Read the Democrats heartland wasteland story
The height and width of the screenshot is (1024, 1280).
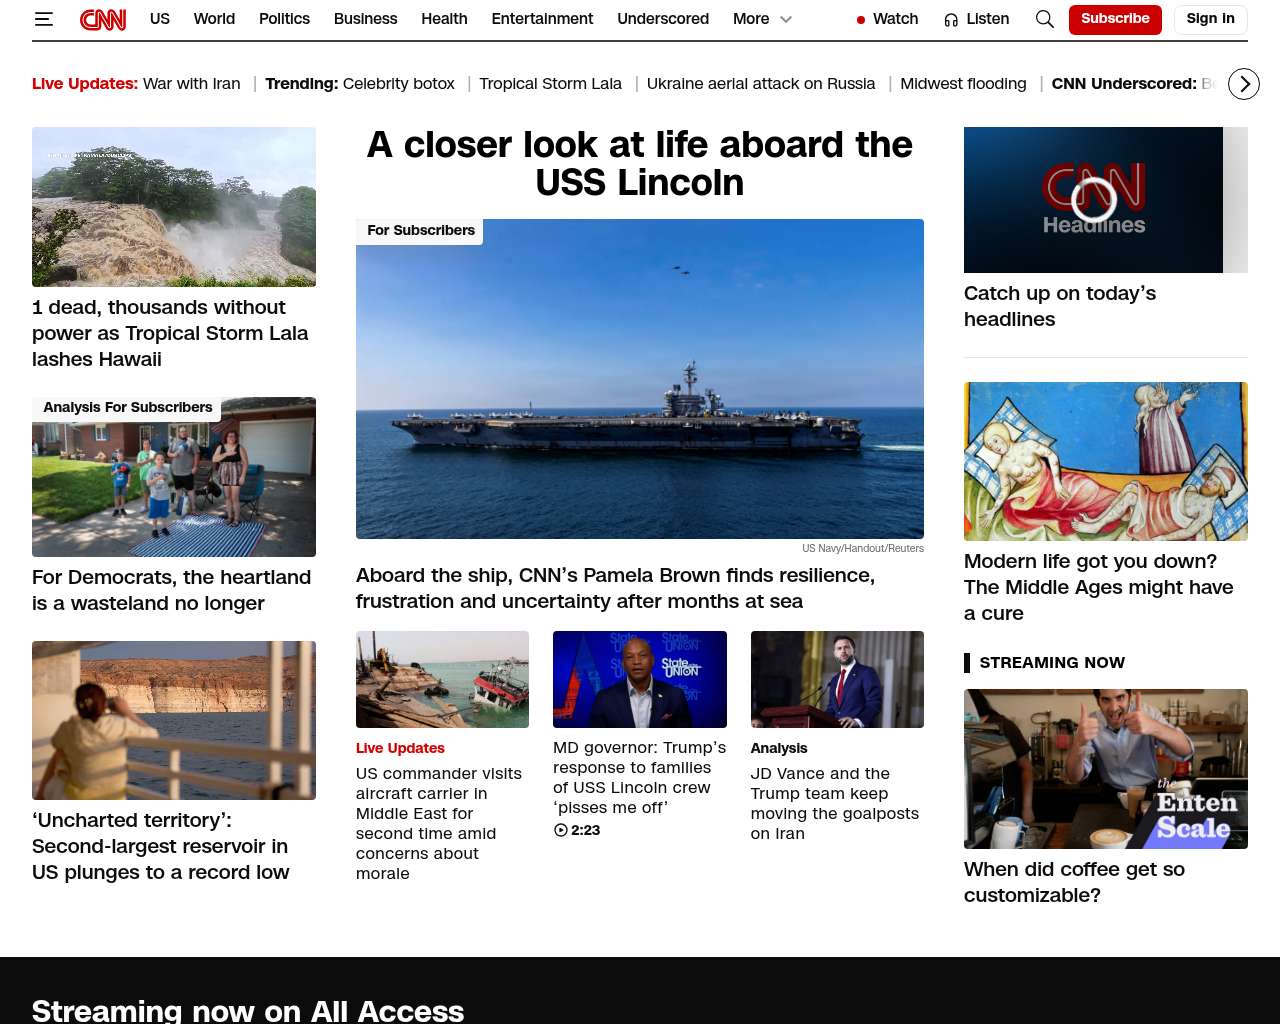tap(171, 590)
